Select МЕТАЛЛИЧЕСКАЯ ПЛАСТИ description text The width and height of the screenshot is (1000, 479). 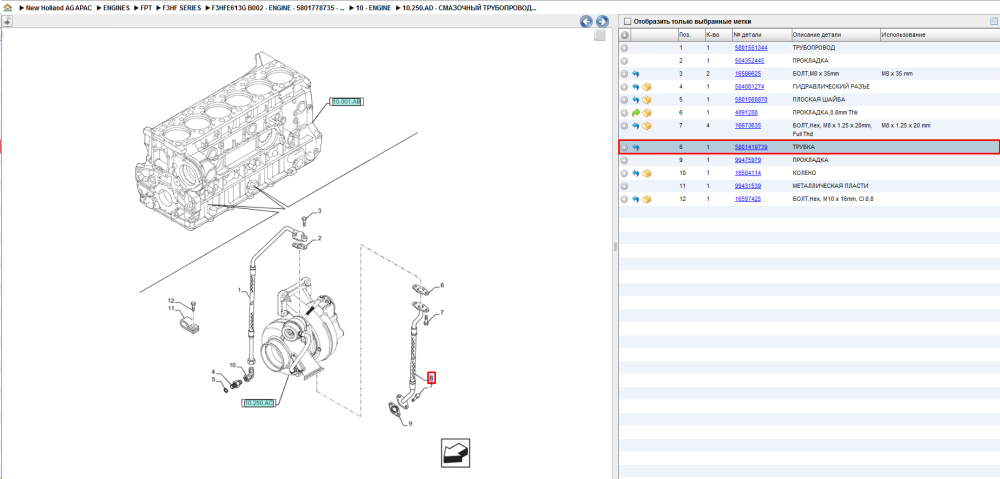point(830,186)
